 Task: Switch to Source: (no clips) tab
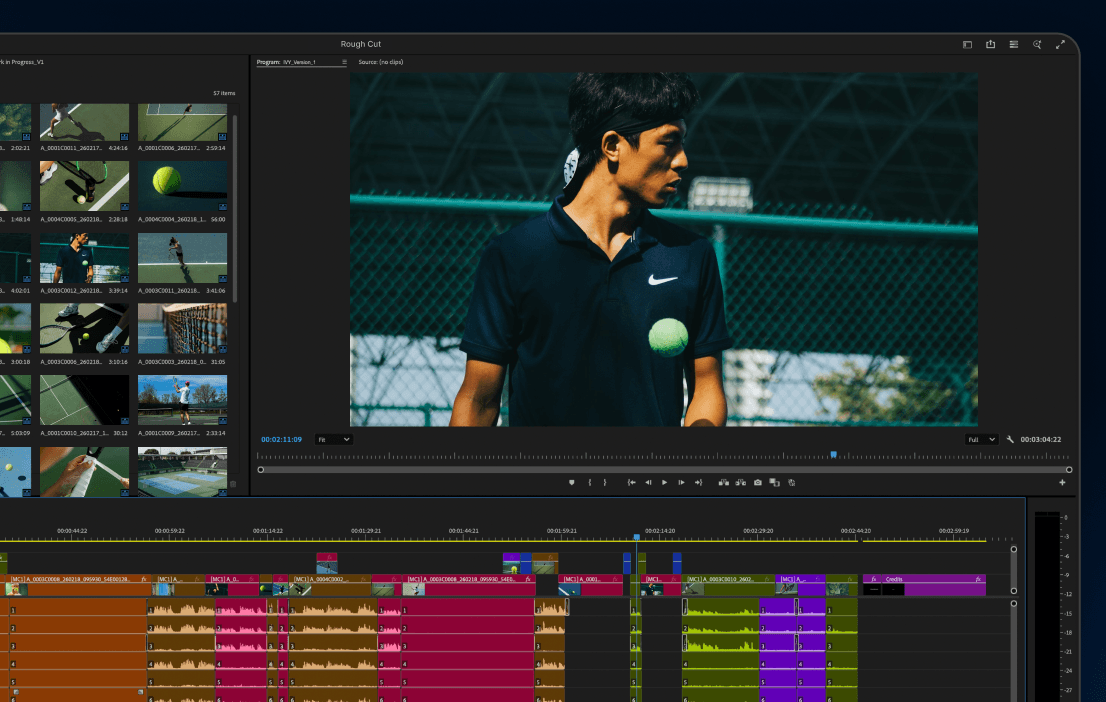[x=381, y=62]
